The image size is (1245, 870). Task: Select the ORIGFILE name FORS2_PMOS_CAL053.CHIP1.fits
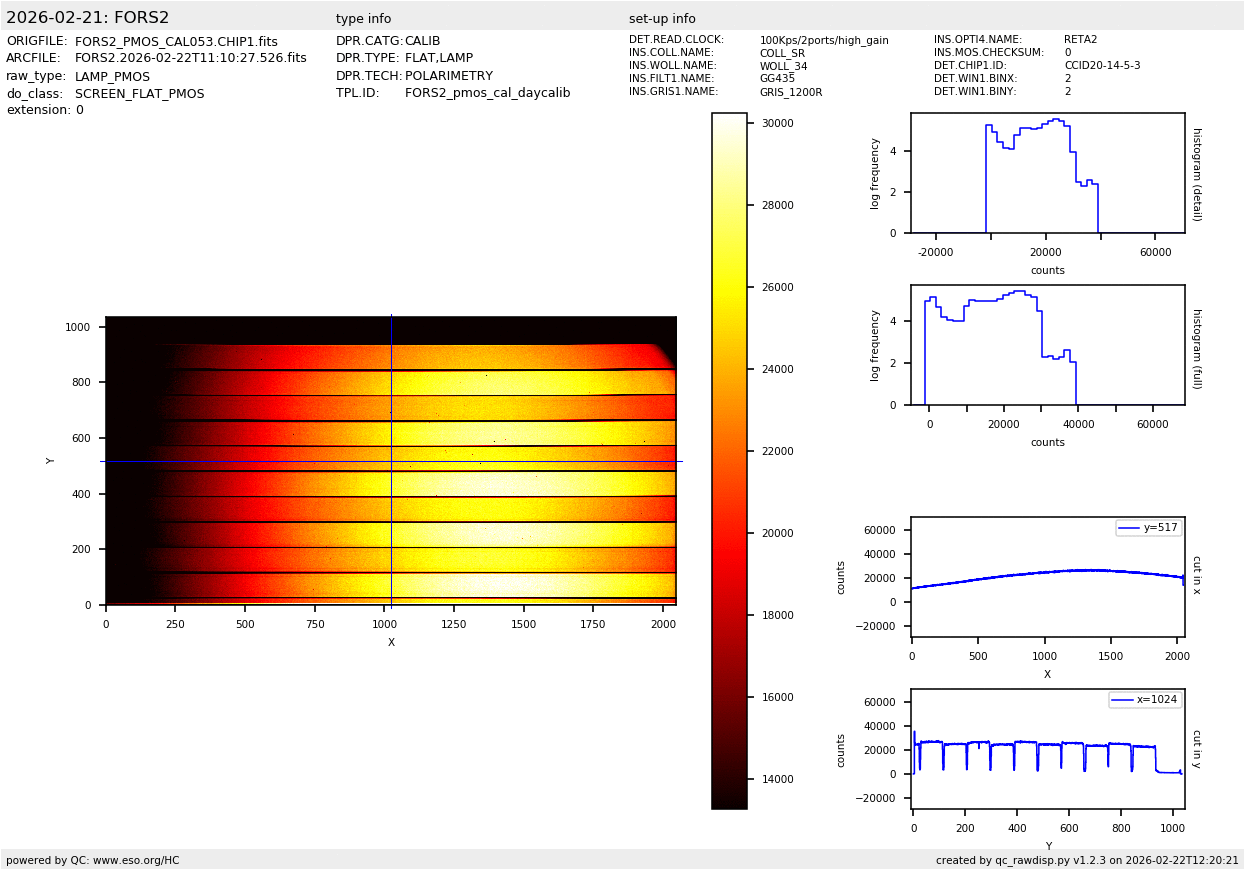pyautogui.click(x=176, y=42)
